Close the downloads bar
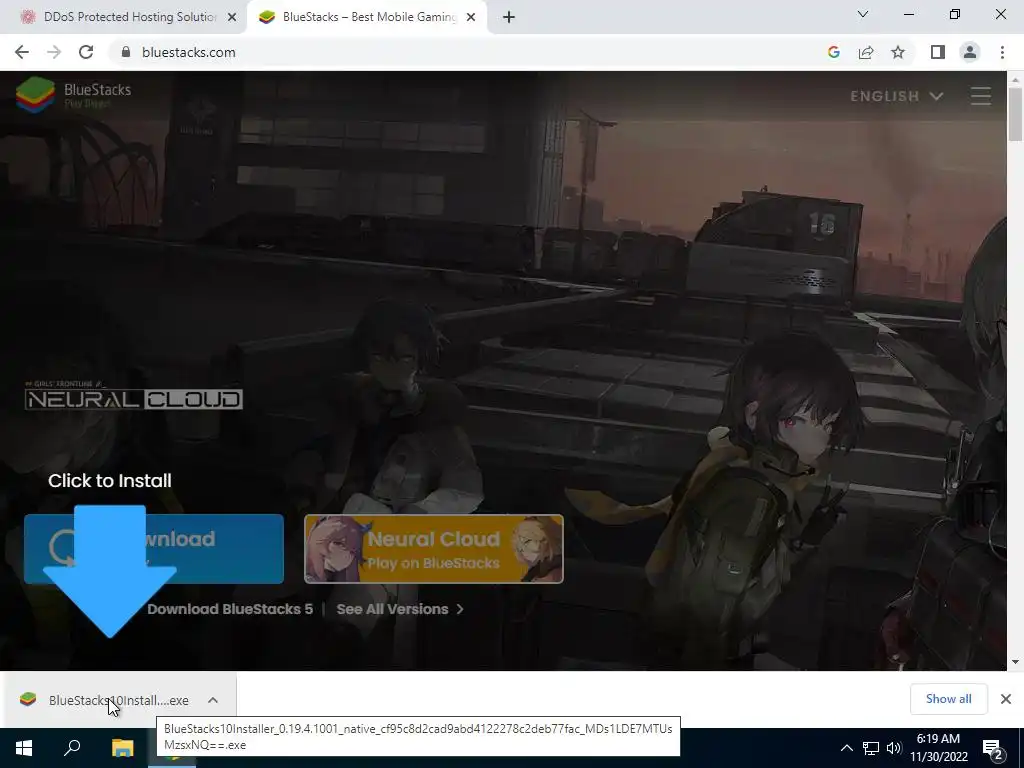The image size is (1024, 768). coord(1006,699)
